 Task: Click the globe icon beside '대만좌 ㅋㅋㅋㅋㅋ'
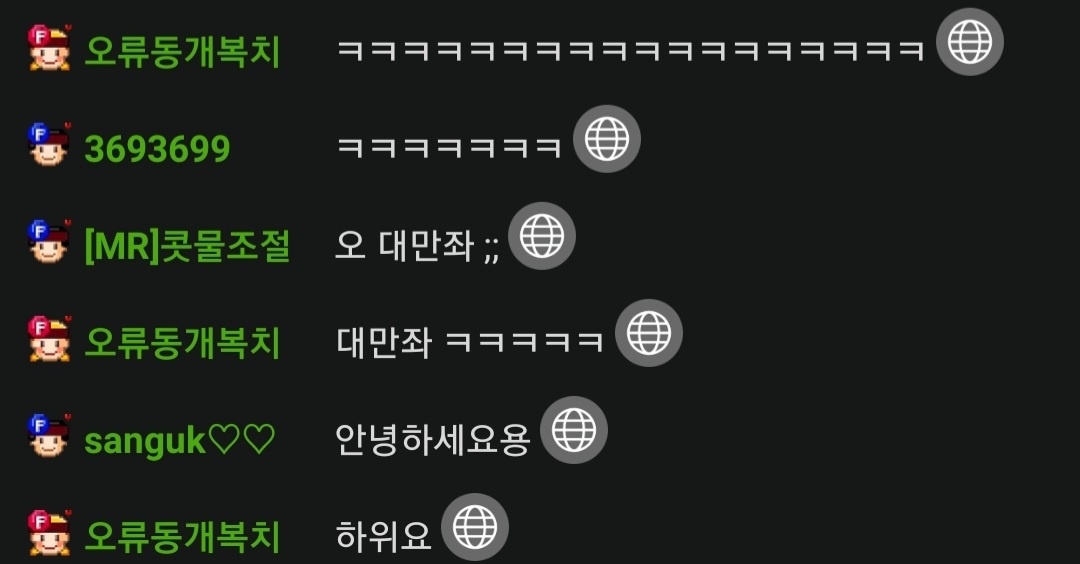pyautogui.click(x=649, y=333)
